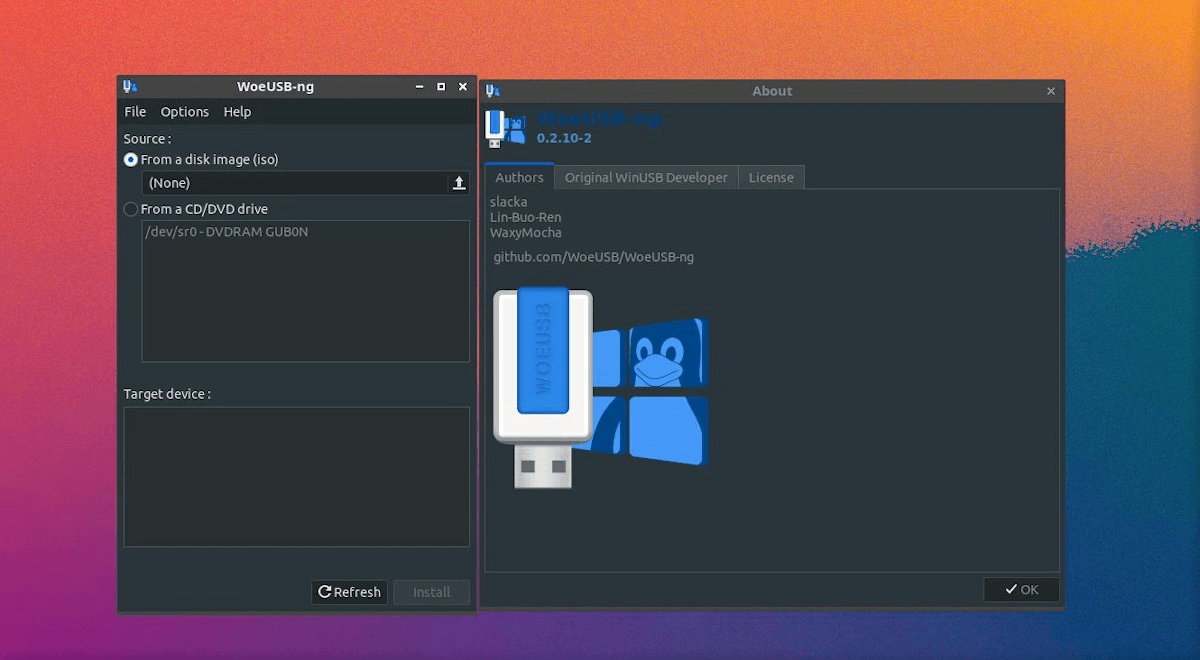The width and height of the screenshot is (1200, 660).
Task: Select the From a CD/DVD drive option
Action: 196,209
